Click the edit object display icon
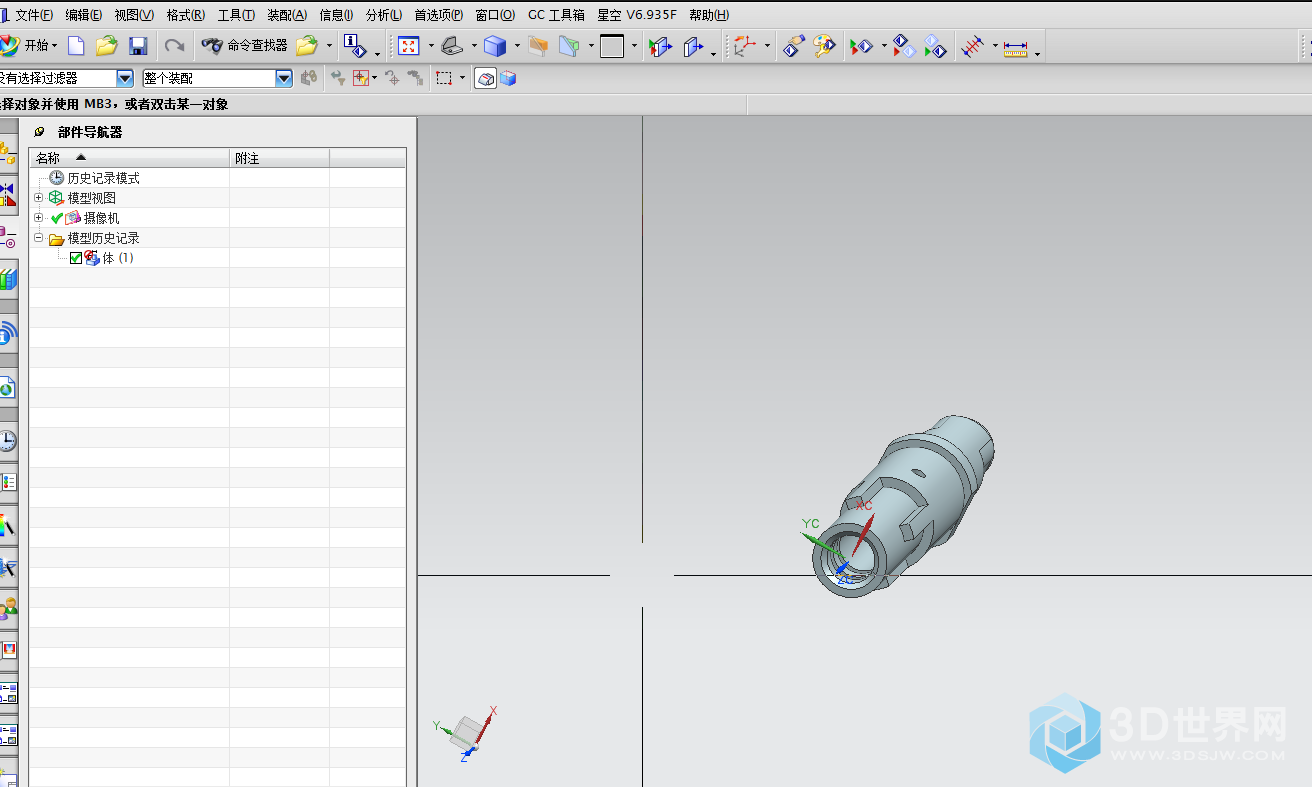Screen dimensions: 1312x787 pyautogui.click(x=794, y=45)
